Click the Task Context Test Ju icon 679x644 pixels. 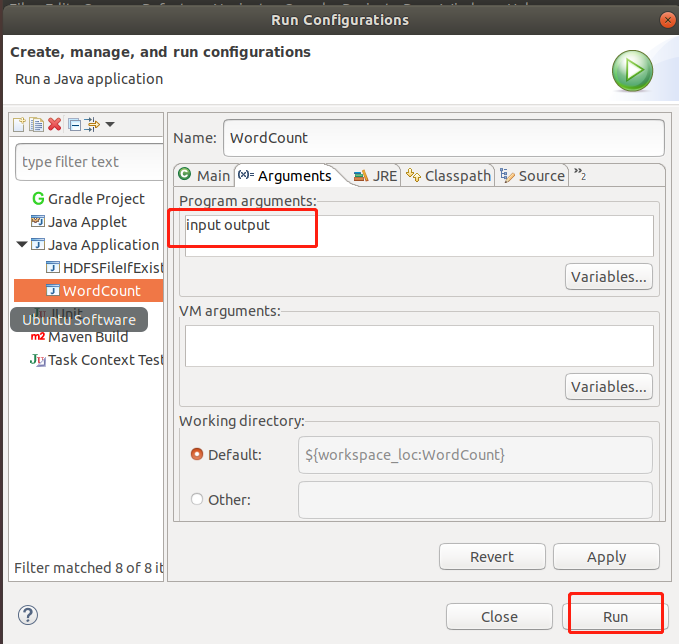click(x=38, y=360)
